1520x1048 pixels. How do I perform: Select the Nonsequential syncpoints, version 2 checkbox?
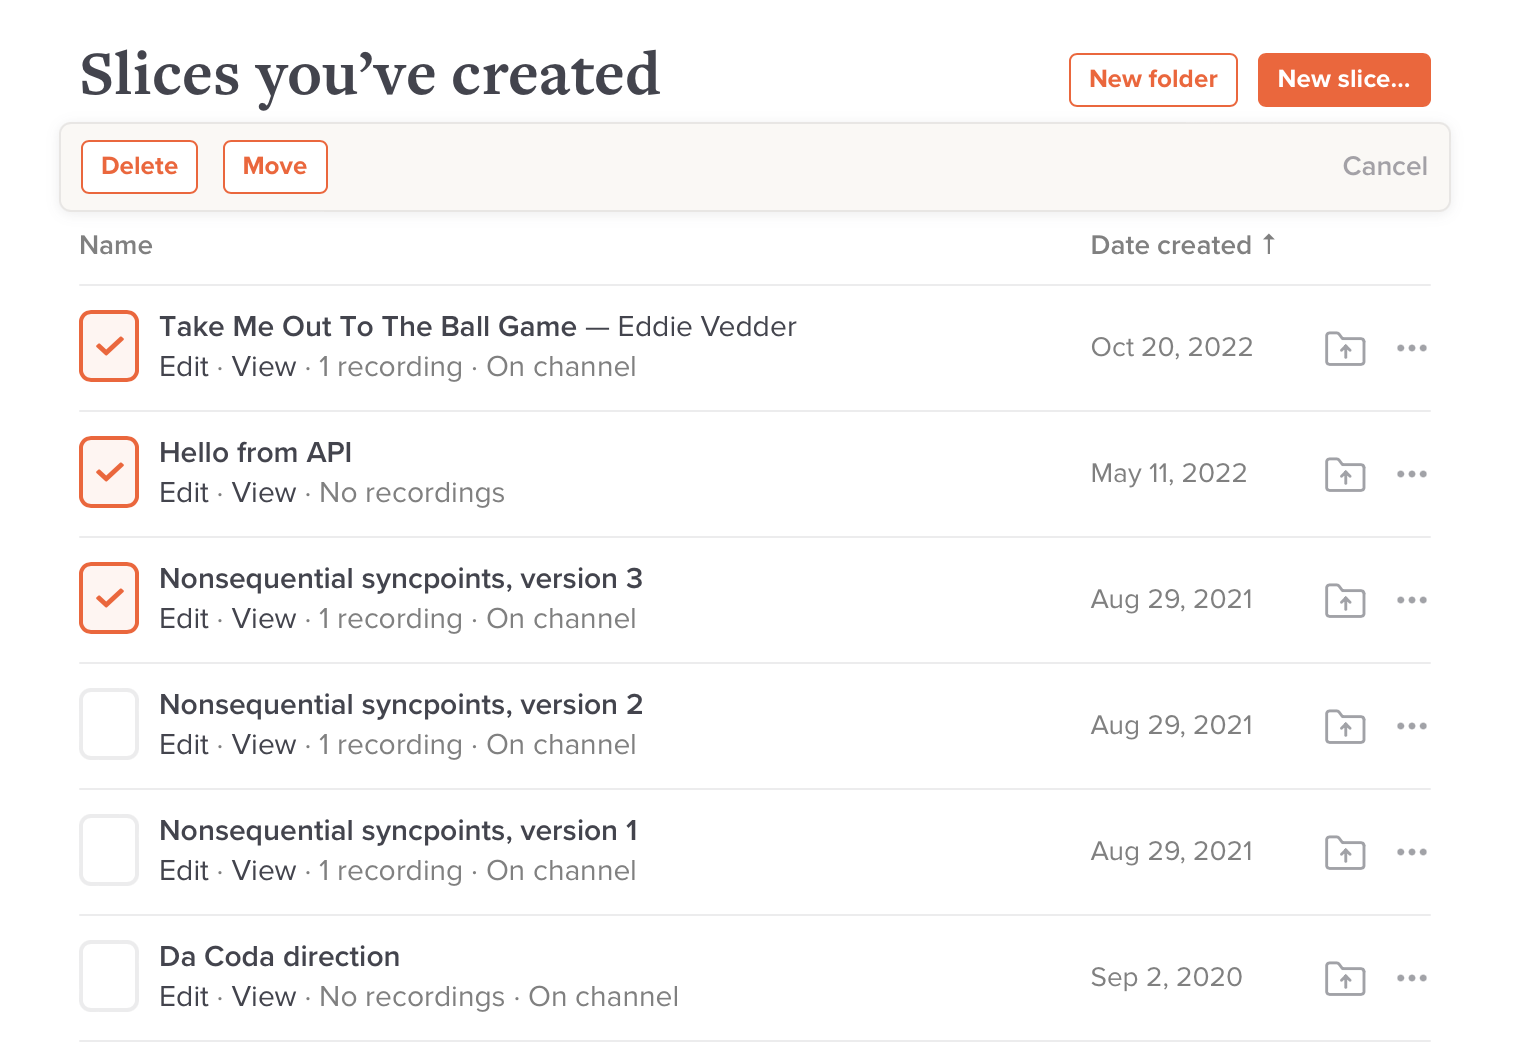click(109, 724)
